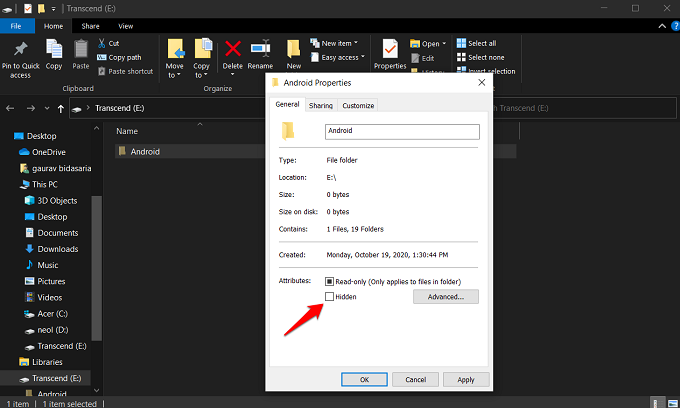Go forward with the right arrow
This screenshot has width=680, height=408.
coord(30,108)
